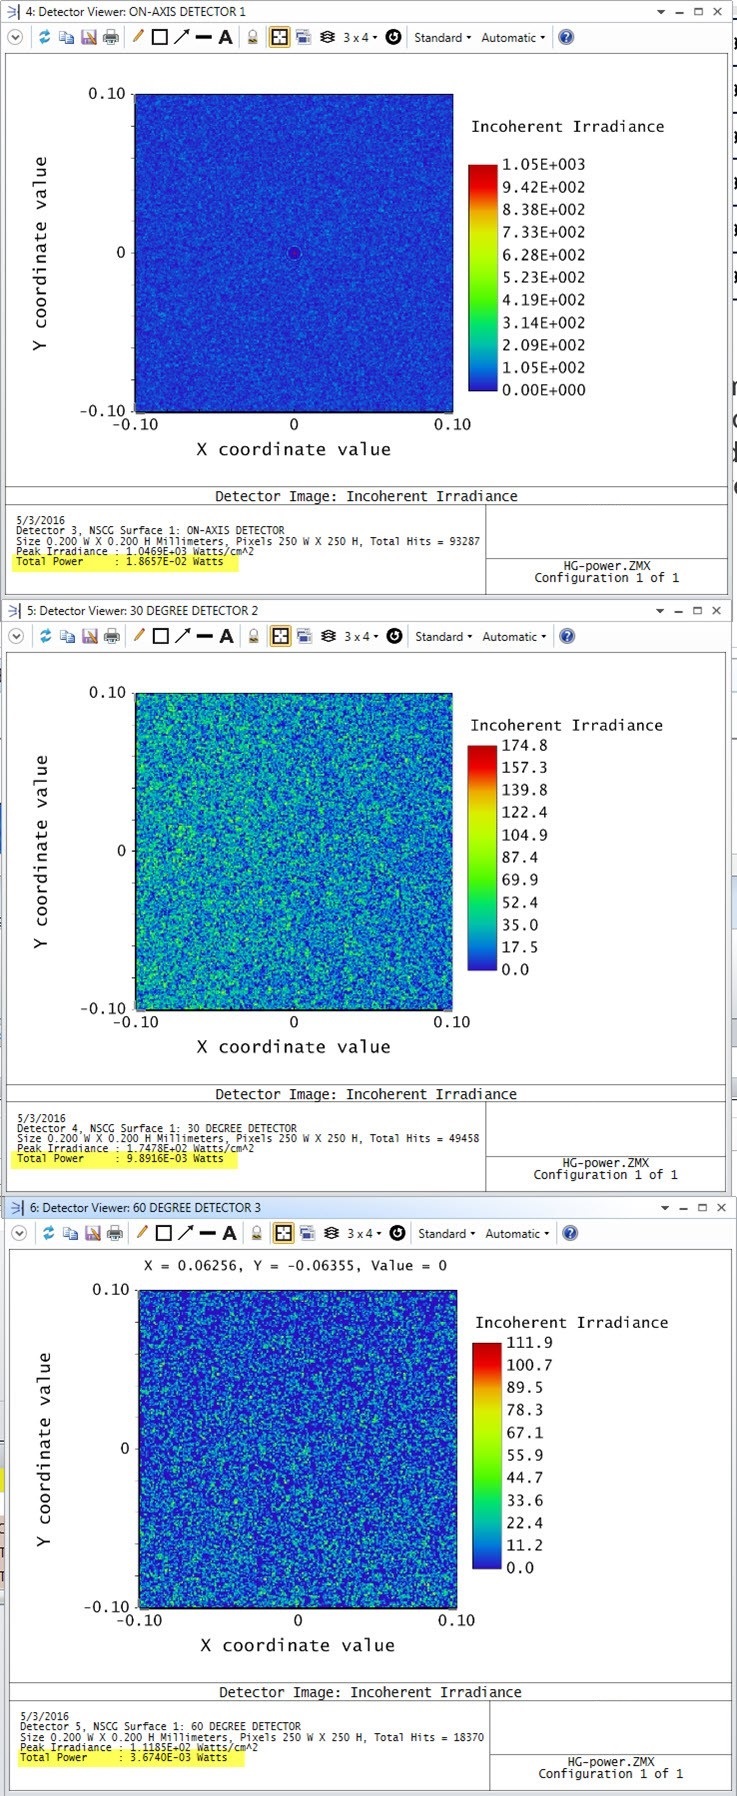737x1796 pixels.
Task: Pick arrow draw tool in 60 DEGREE DETECTOR 3
Action: pyautogui.click(x=185, y=1233)
